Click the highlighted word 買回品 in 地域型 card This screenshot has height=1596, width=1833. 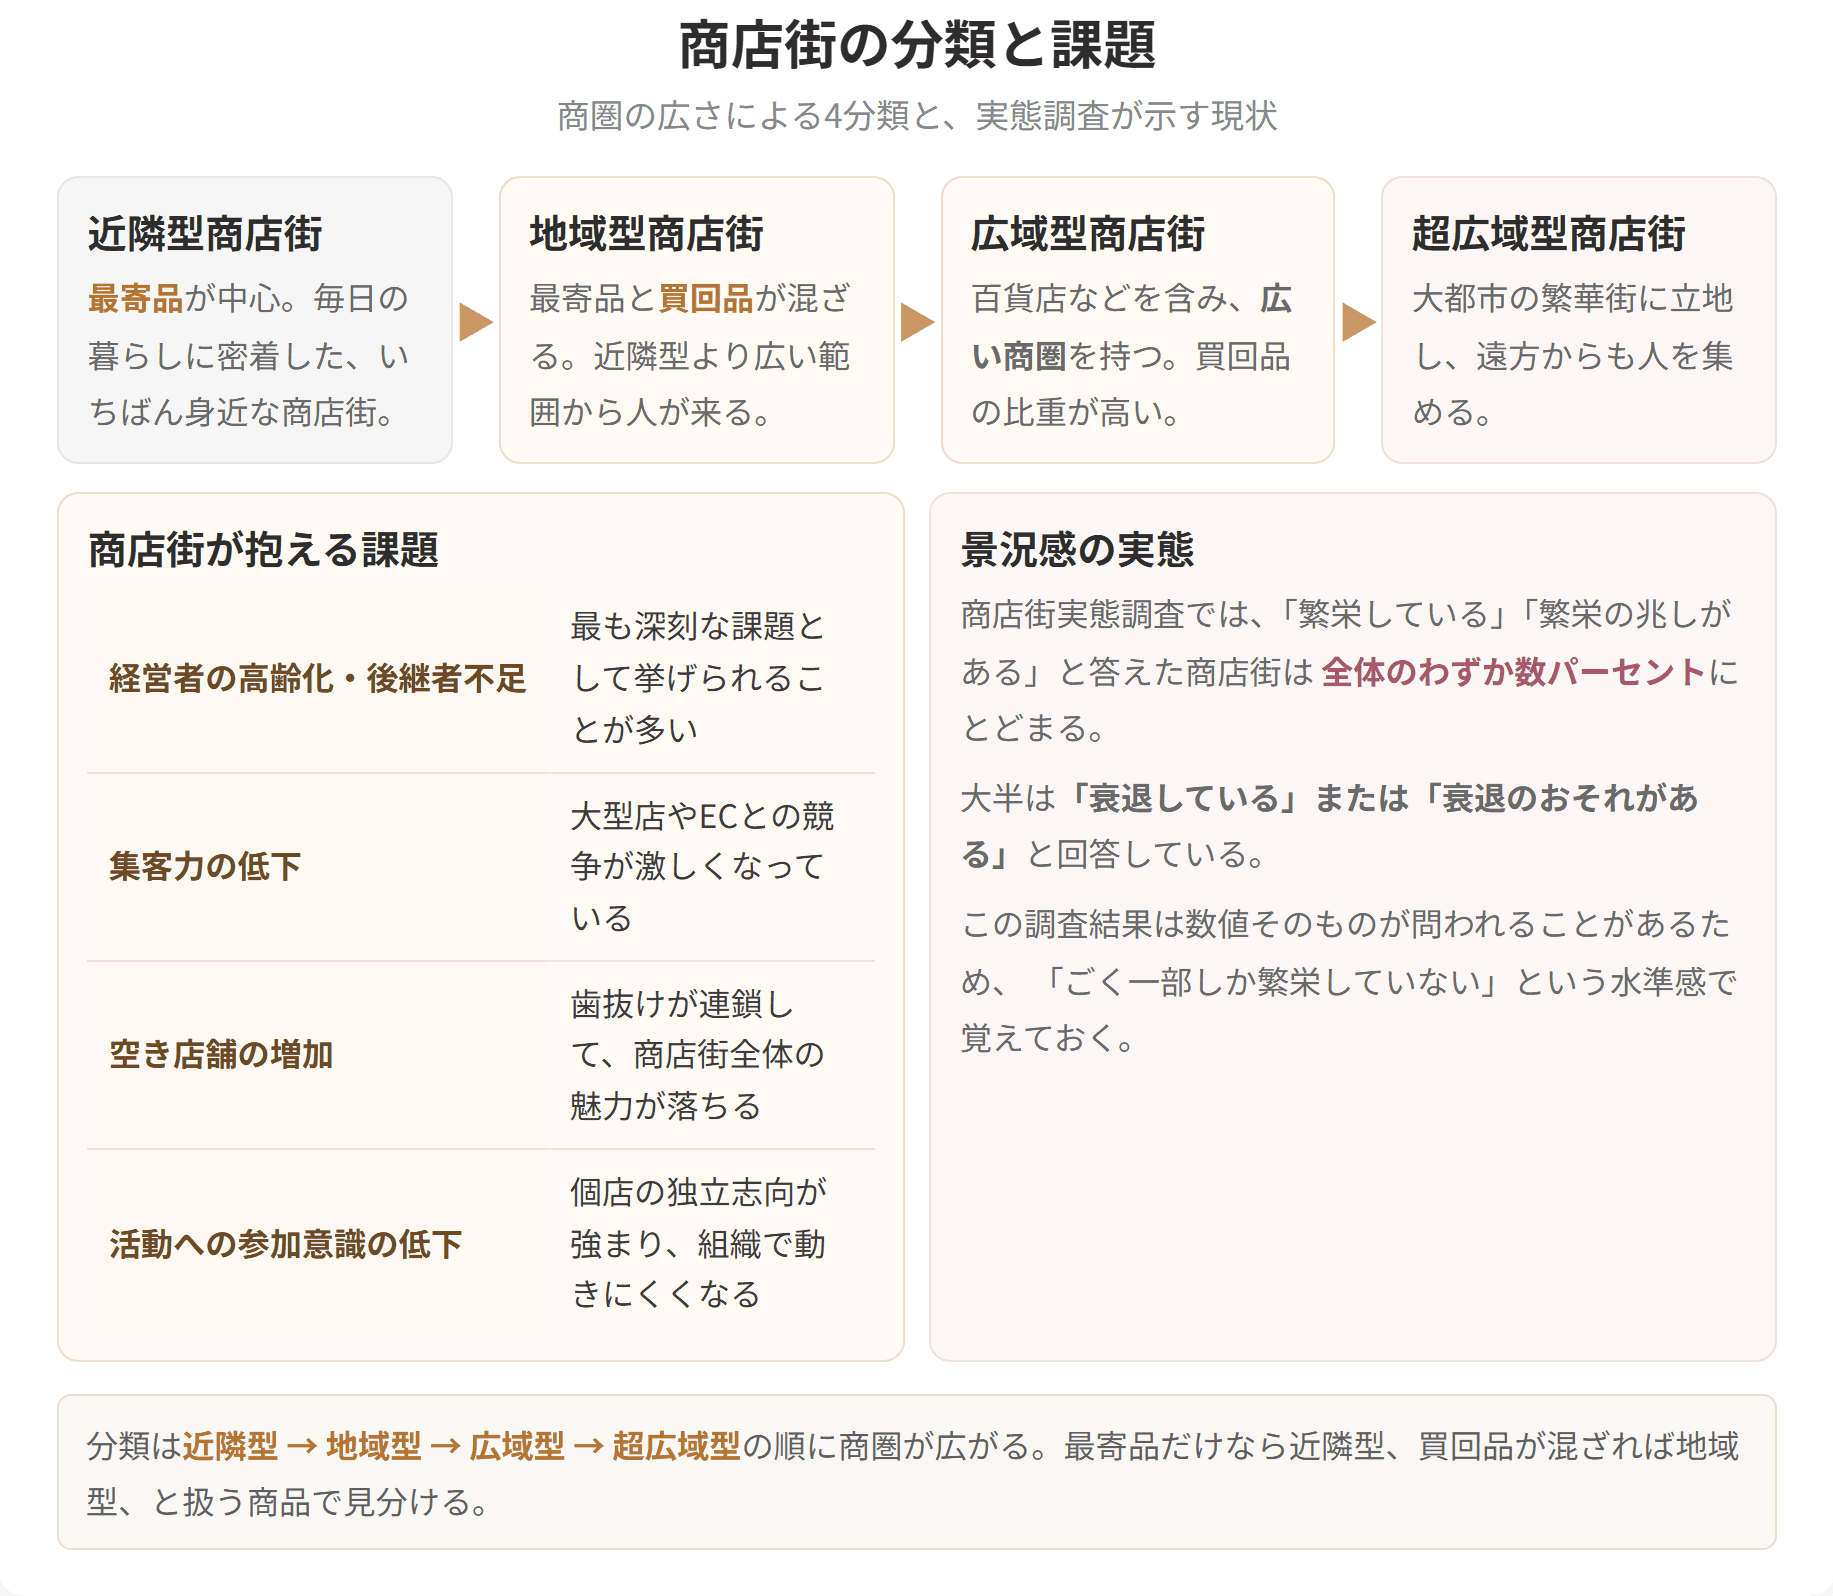point(705,298)
